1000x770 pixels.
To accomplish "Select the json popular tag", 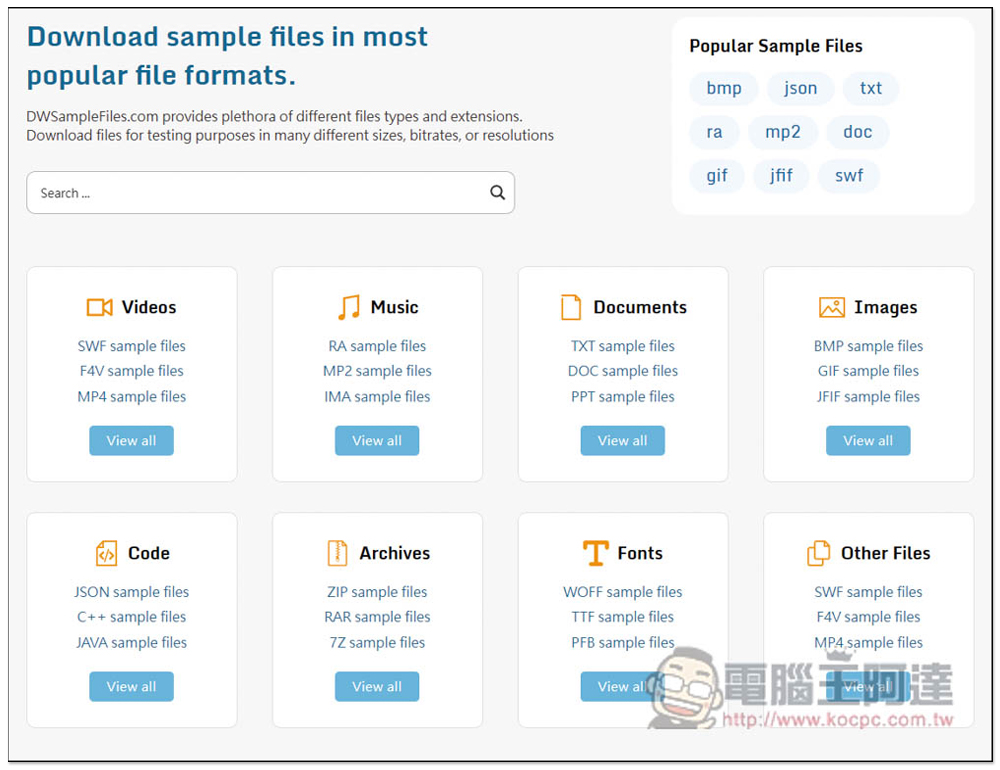I will point(800,88).
